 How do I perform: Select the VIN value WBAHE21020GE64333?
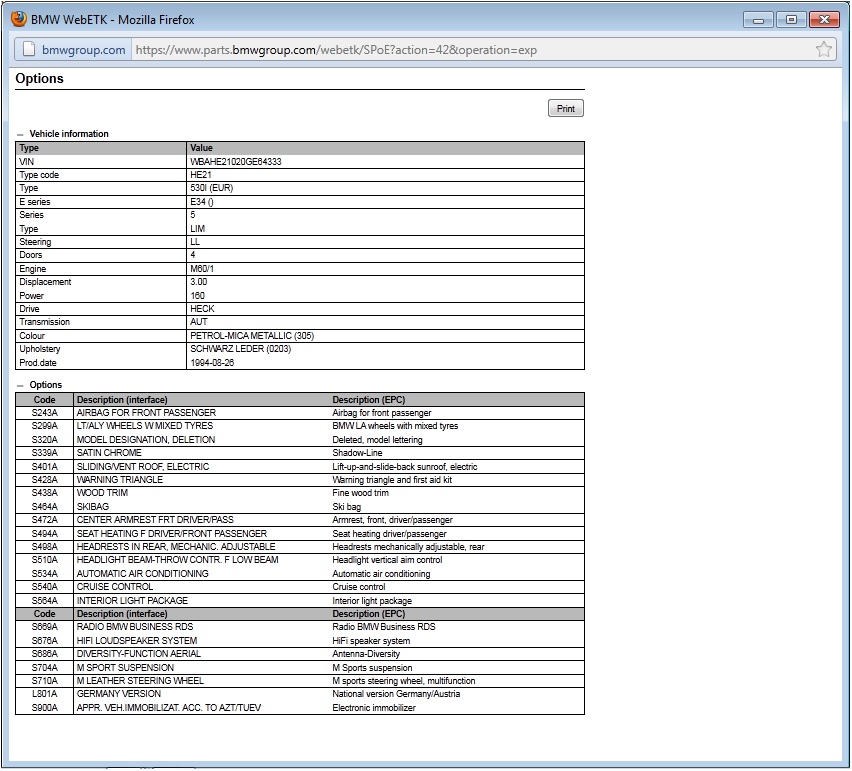pyautogui.click(x=236, y=161)
